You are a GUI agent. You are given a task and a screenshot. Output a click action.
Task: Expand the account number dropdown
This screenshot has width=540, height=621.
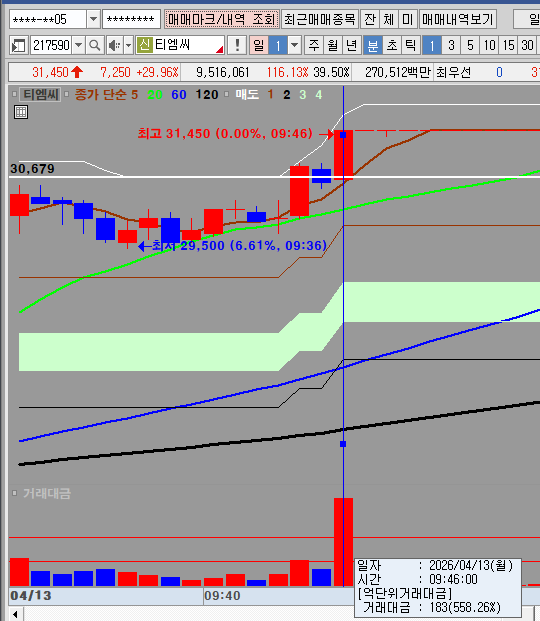pos(93,19)
